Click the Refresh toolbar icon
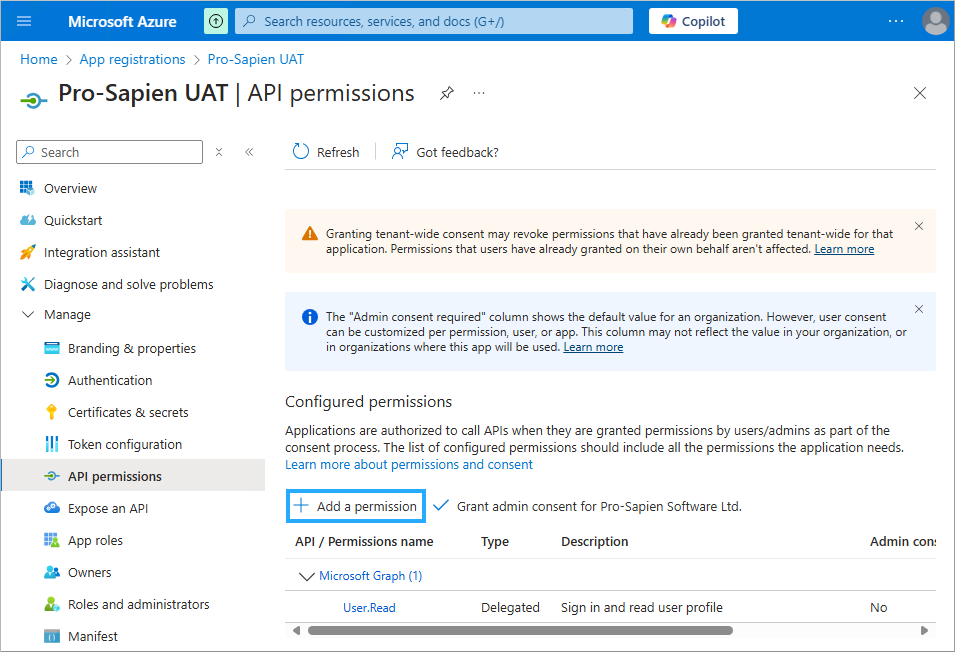 [x=301, y=152]
